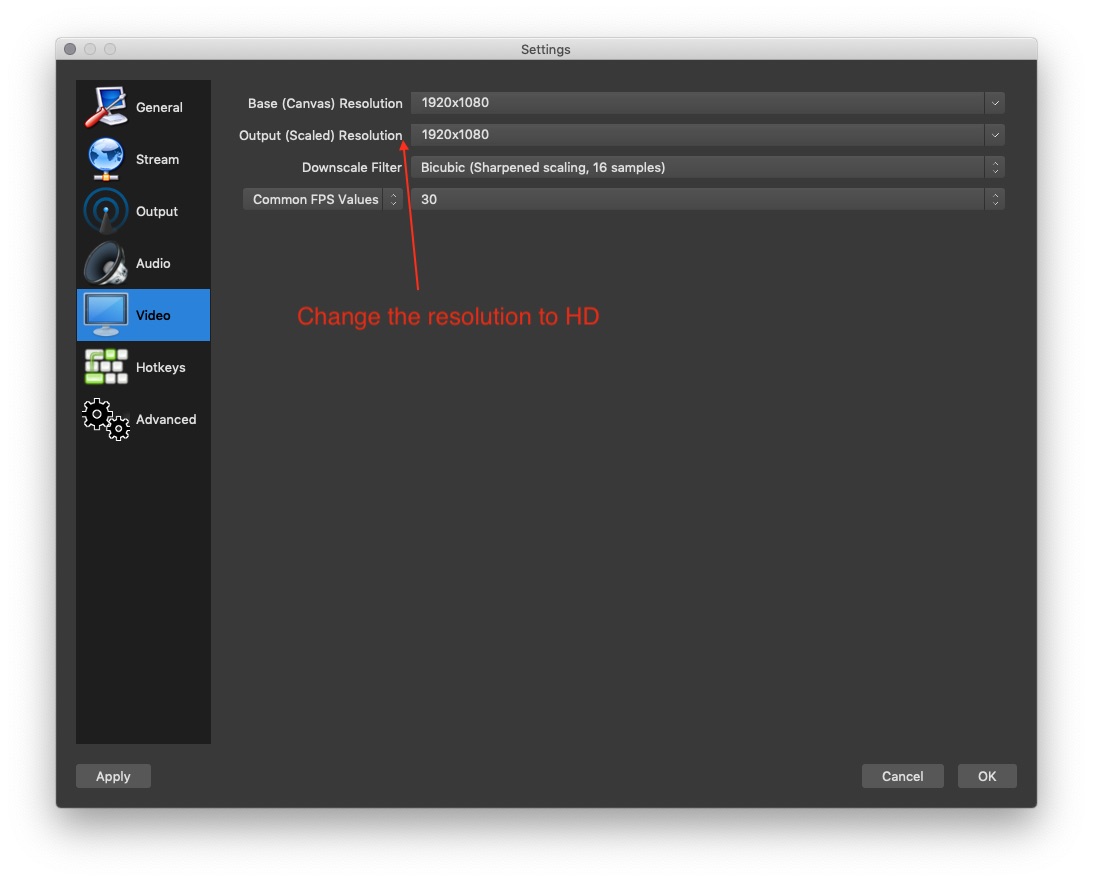The width and height of the screenshot is (1093, 882).
Task: Cancel the settings changes
Action: click(902, 776)
